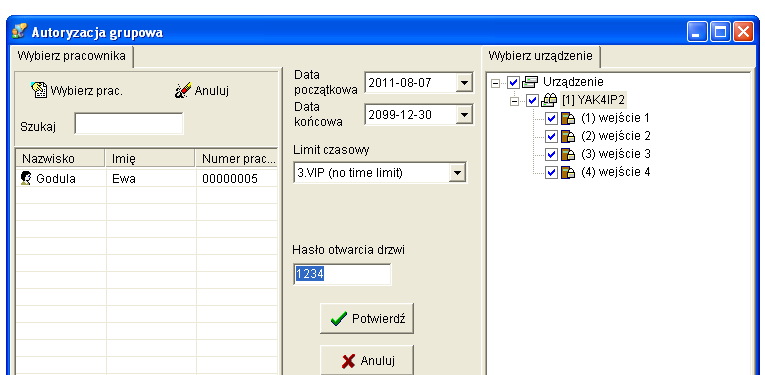Click the YAK4IP2 controller icon

(549, 100)
